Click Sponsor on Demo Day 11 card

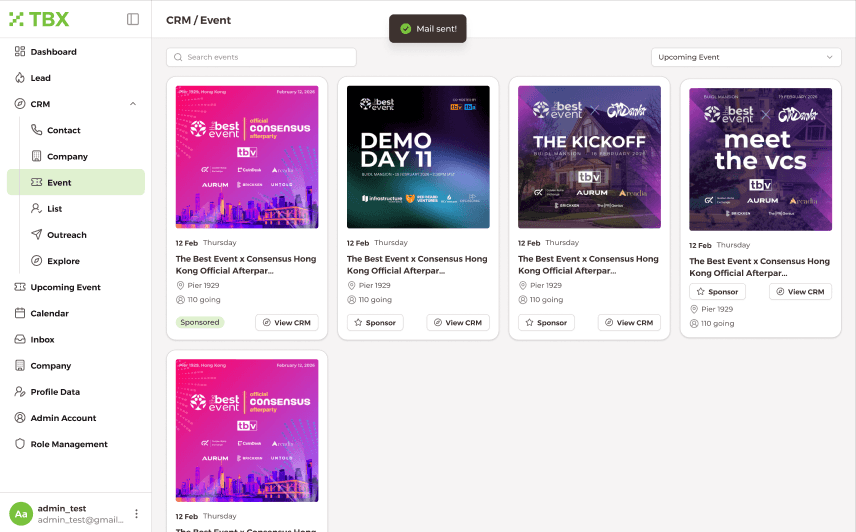[375, 322]
